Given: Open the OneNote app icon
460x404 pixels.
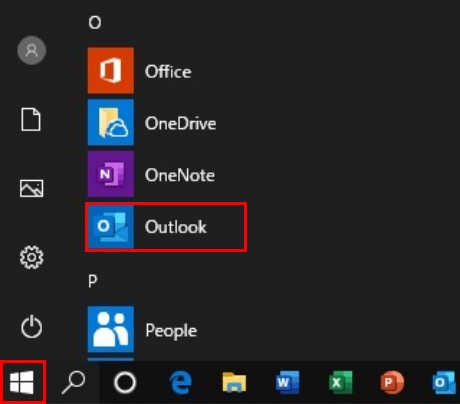Looking at the screenshot, I should coord(111,174).
